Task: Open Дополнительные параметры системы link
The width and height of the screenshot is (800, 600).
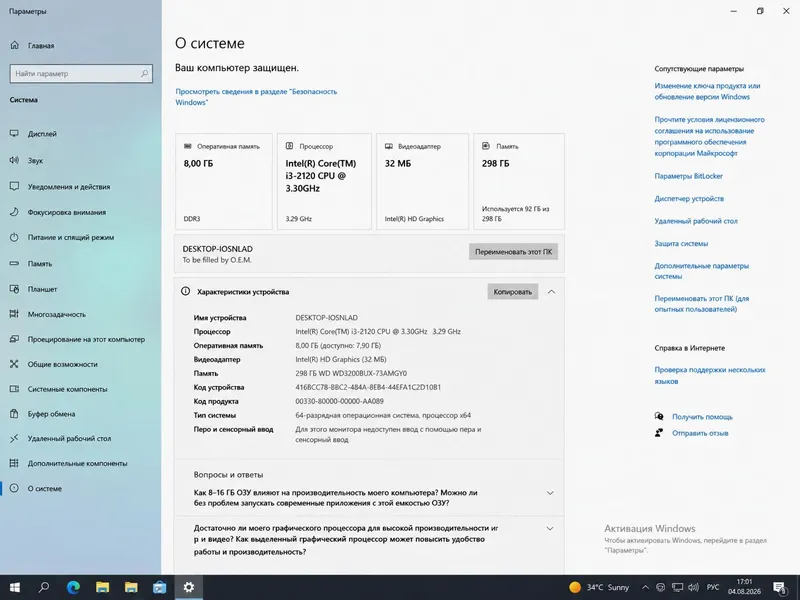Action: coord(702,271)
